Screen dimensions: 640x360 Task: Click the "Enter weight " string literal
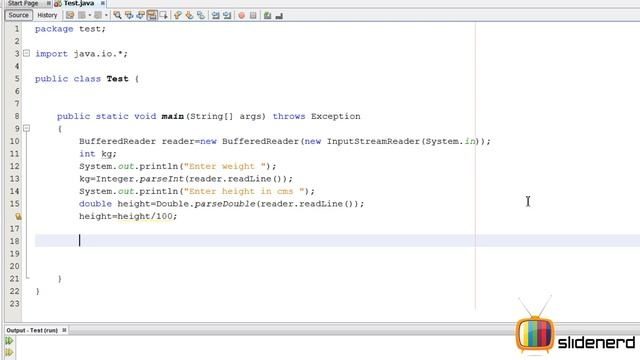(224, 167)
